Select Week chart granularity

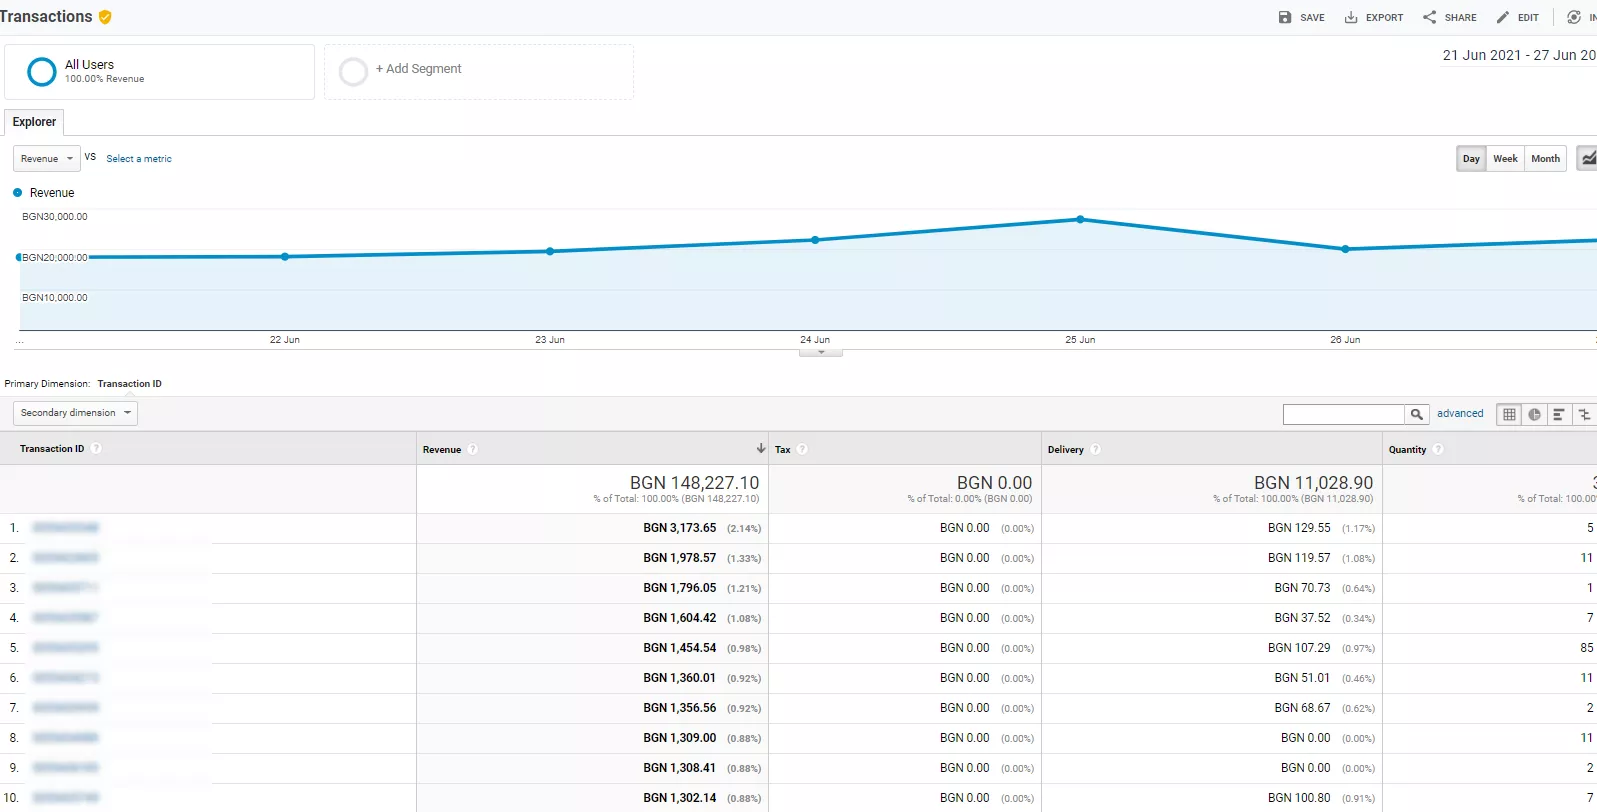[1505, 158]
